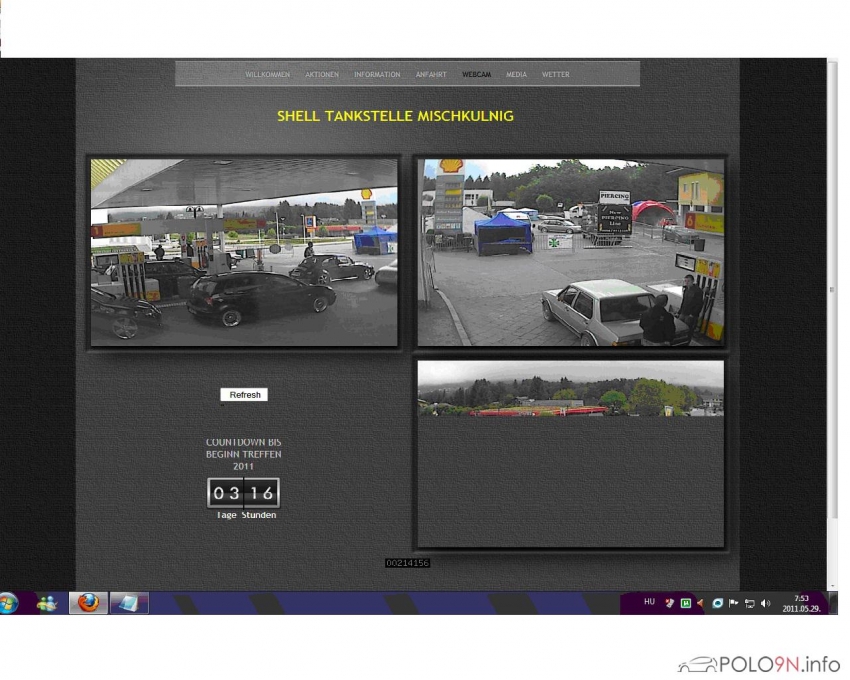Click the Refresh button
The image size is (850, 680).
(x=244, y=395)
